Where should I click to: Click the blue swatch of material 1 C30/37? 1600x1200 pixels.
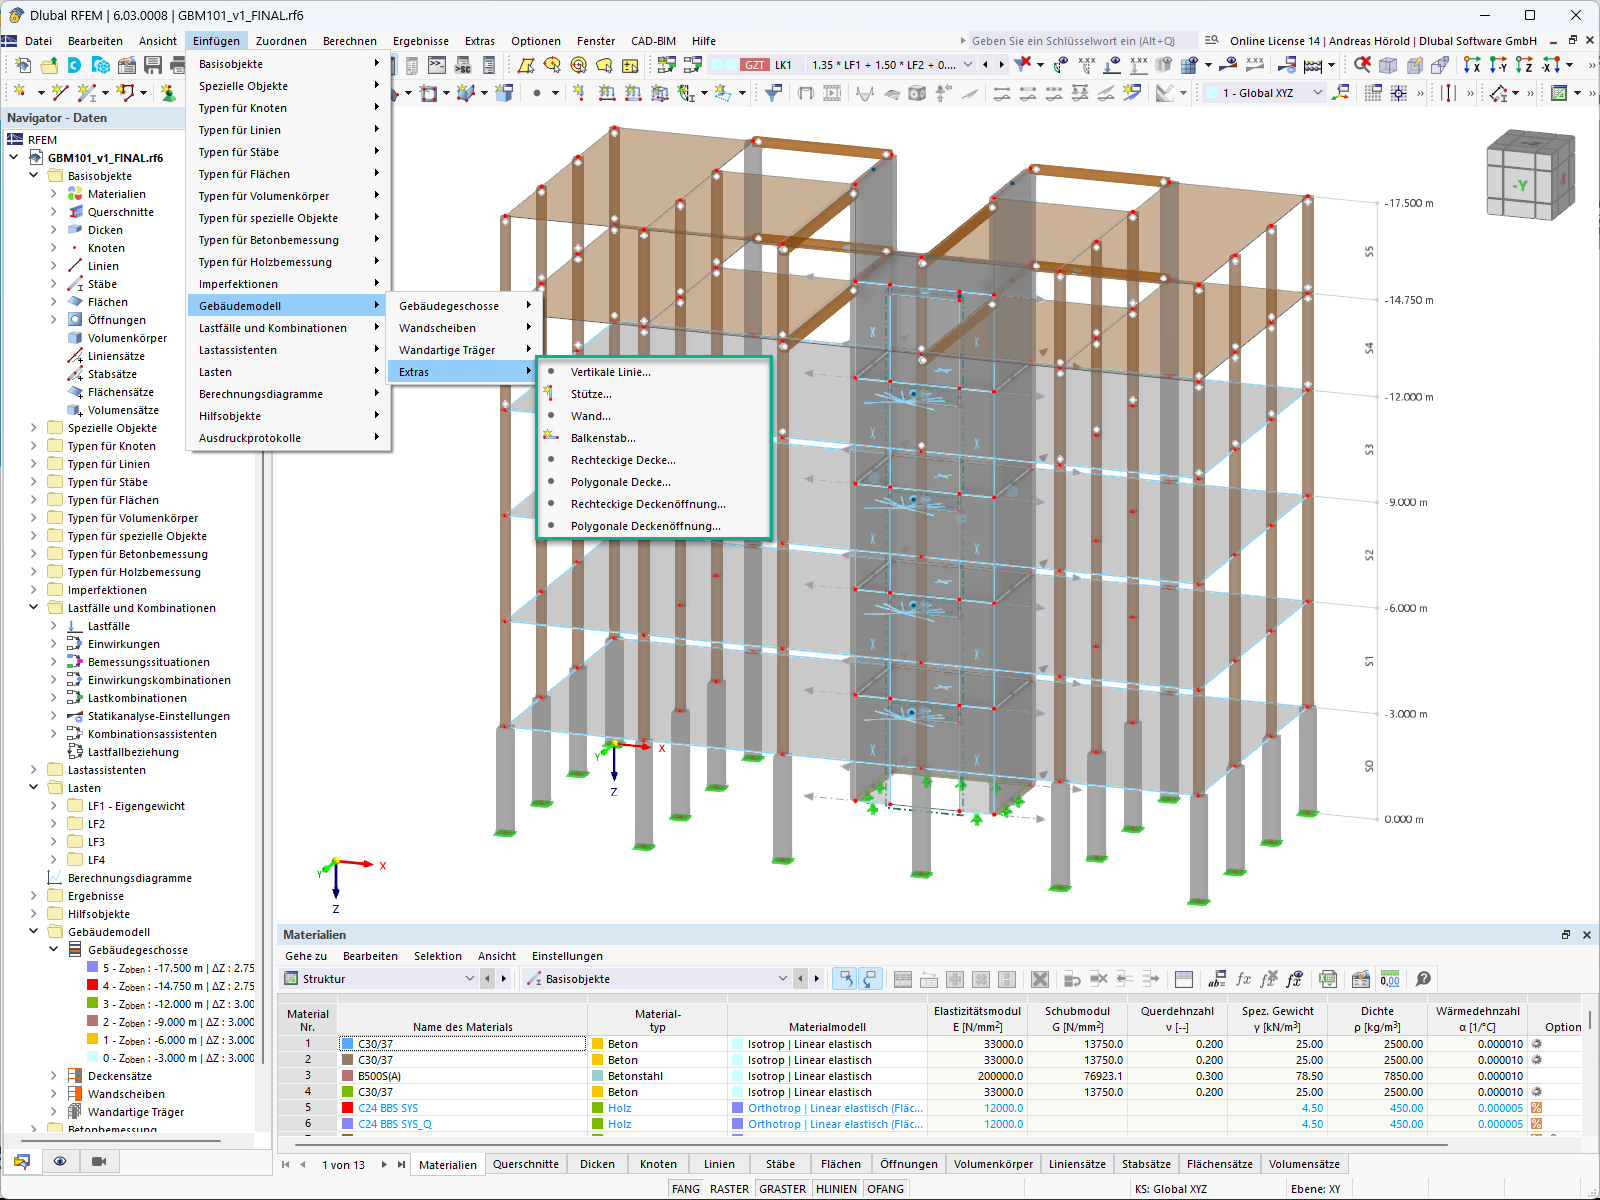coord(348,1044)
